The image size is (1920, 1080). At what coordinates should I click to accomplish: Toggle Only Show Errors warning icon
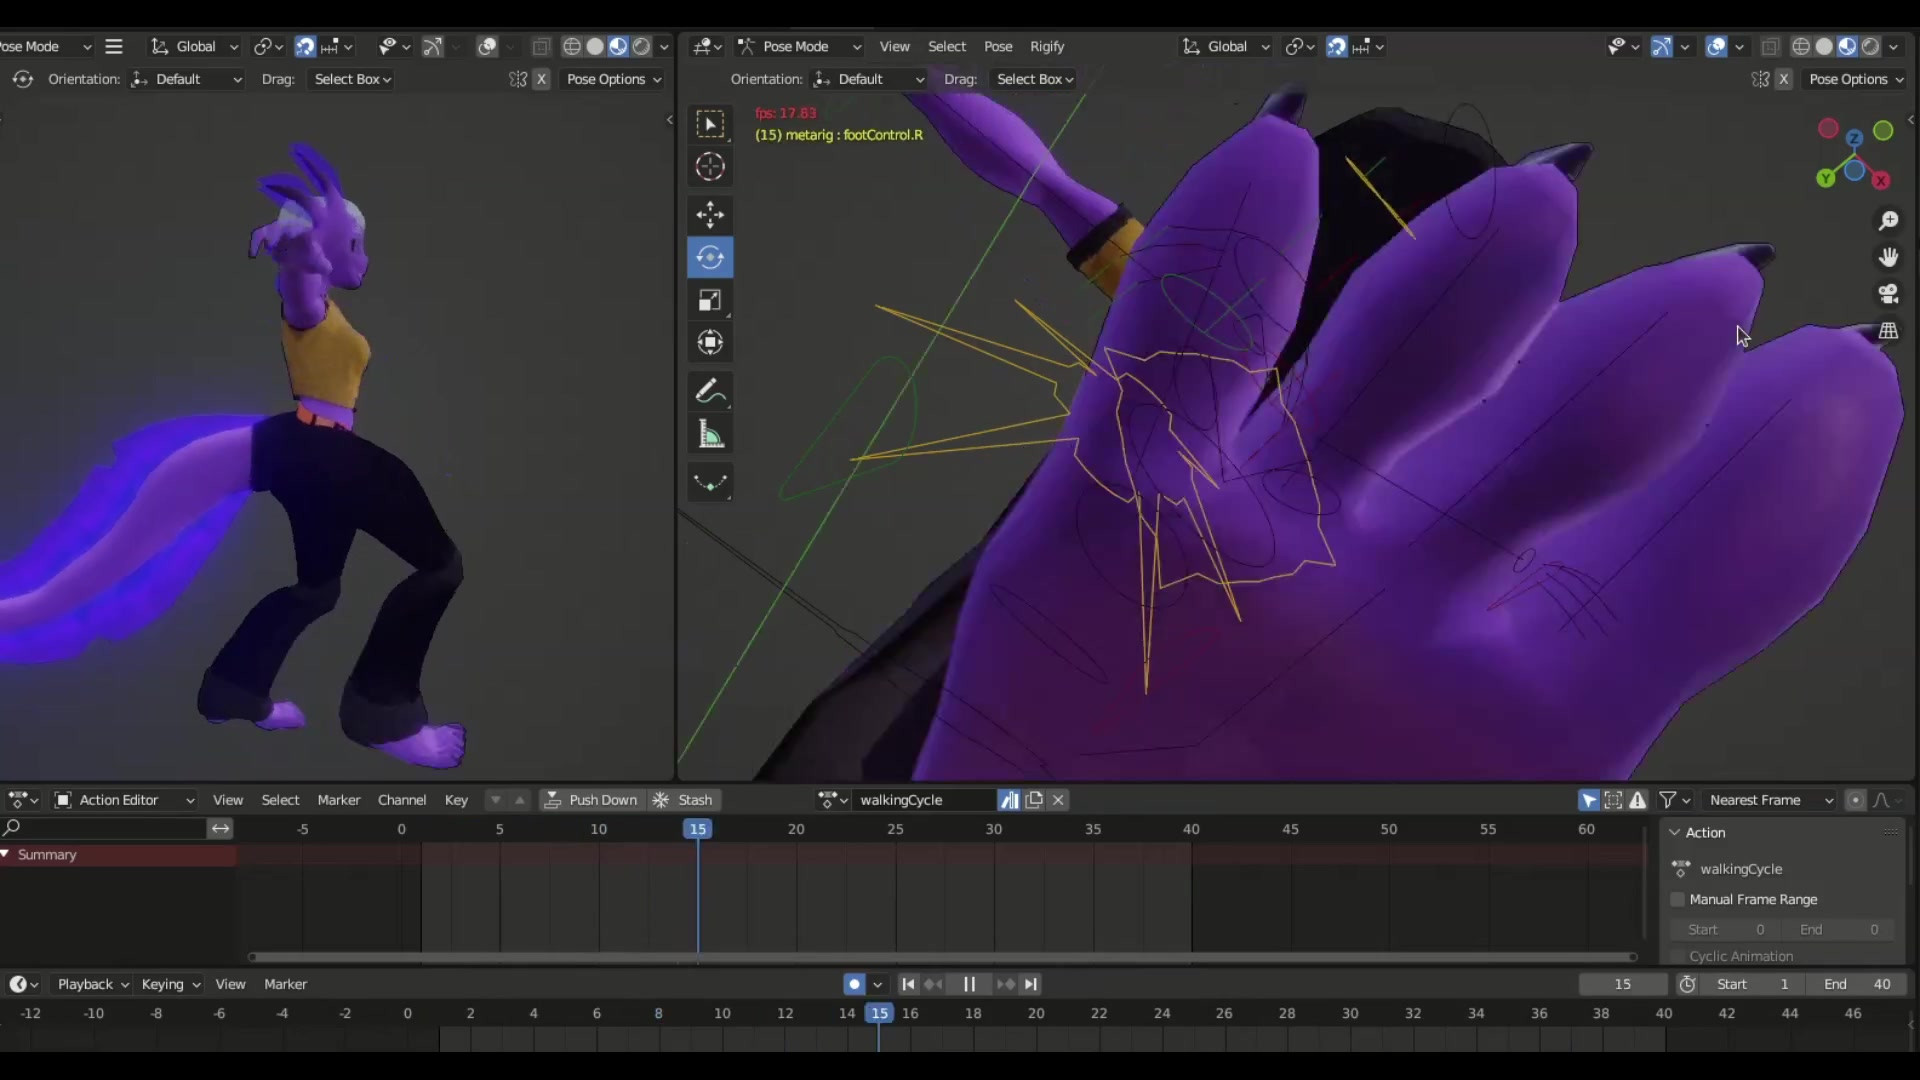[1637, 800]
